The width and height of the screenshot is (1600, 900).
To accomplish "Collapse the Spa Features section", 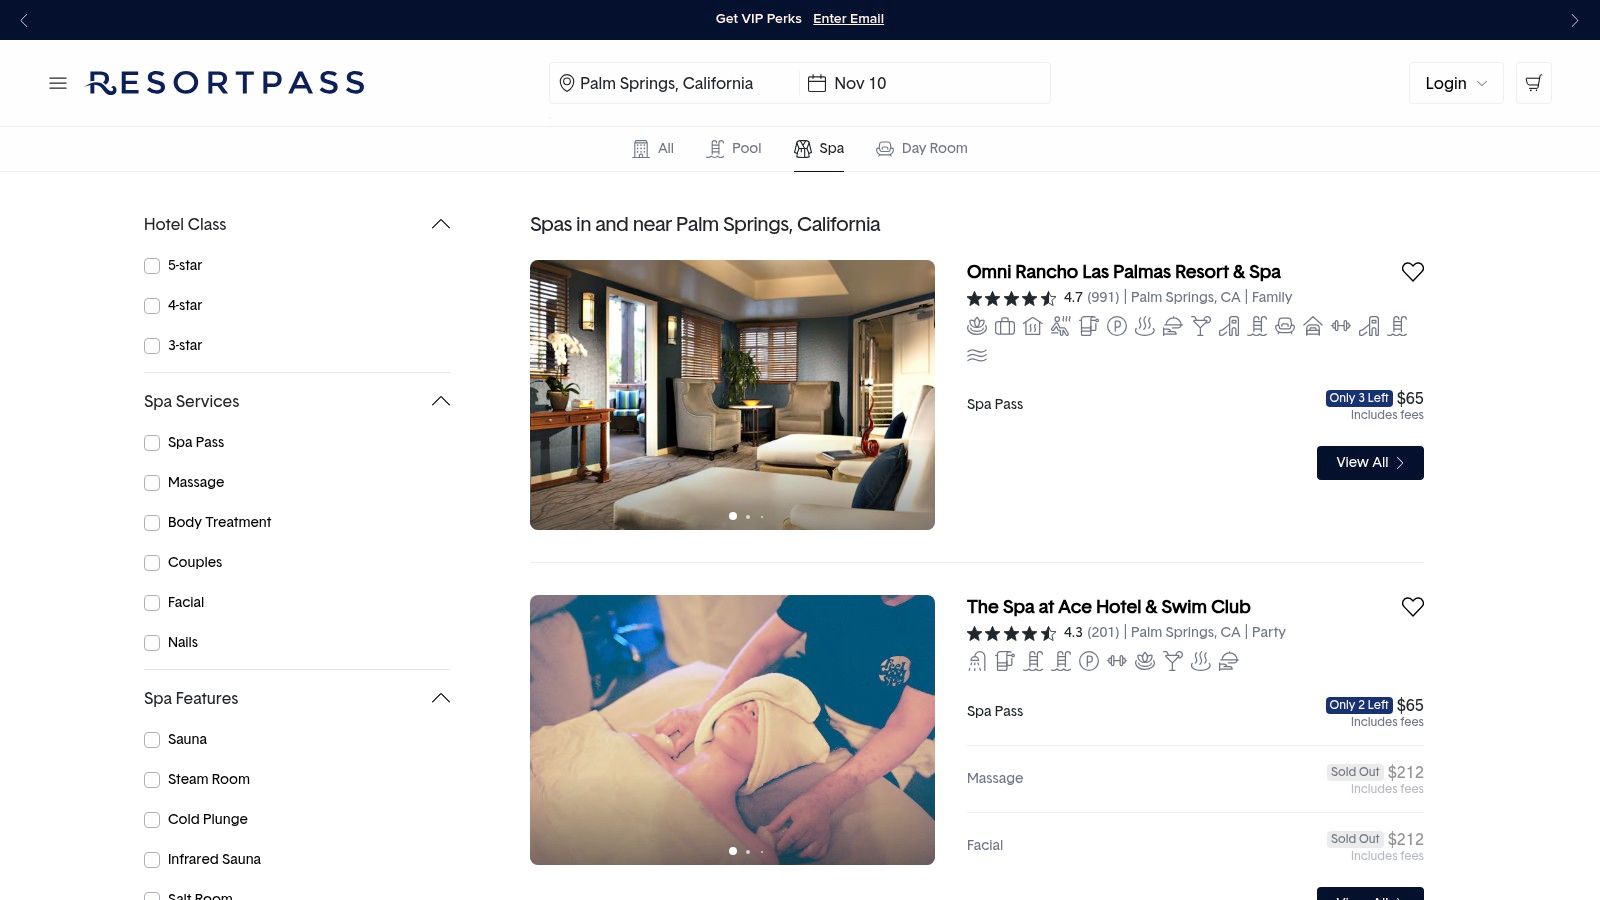I will [440, 699].
